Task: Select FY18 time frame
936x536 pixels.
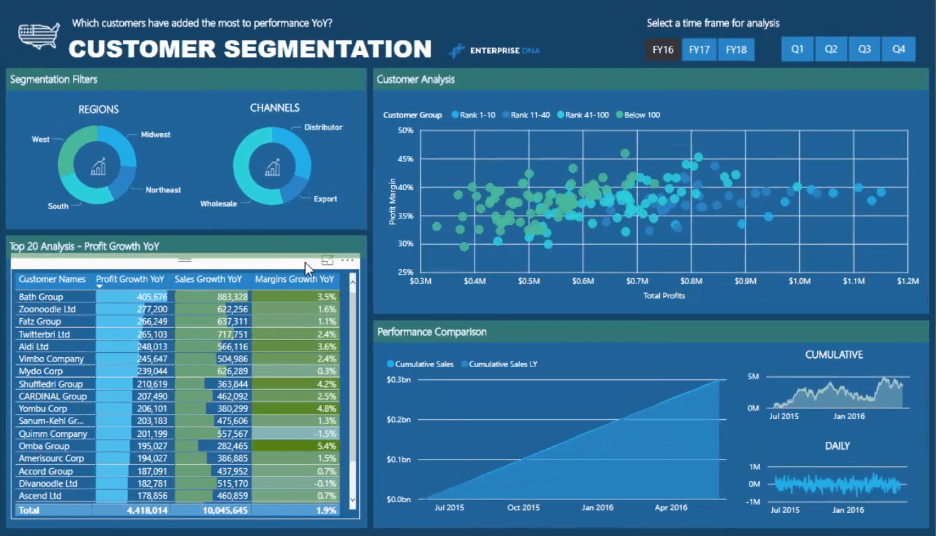Action: pos(736,50)
